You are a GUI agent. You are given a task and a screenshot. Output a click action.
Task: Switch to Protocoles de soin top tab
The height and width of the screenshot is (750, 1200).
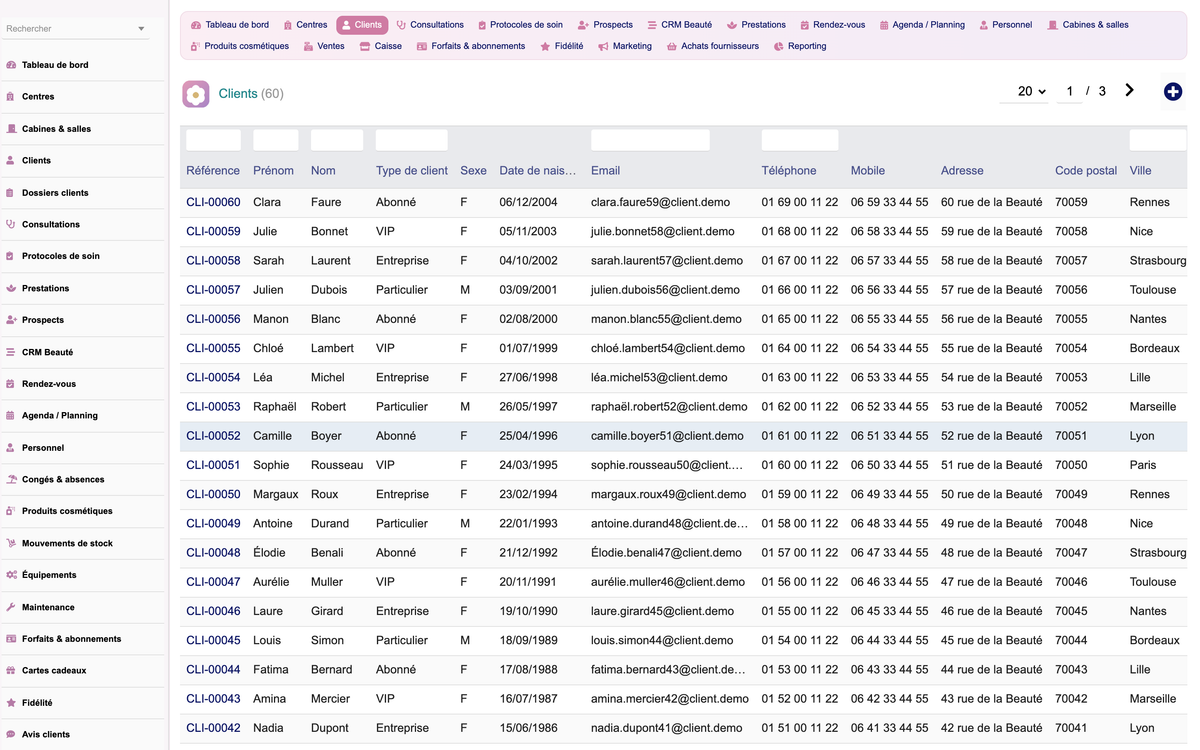[520, 25]
